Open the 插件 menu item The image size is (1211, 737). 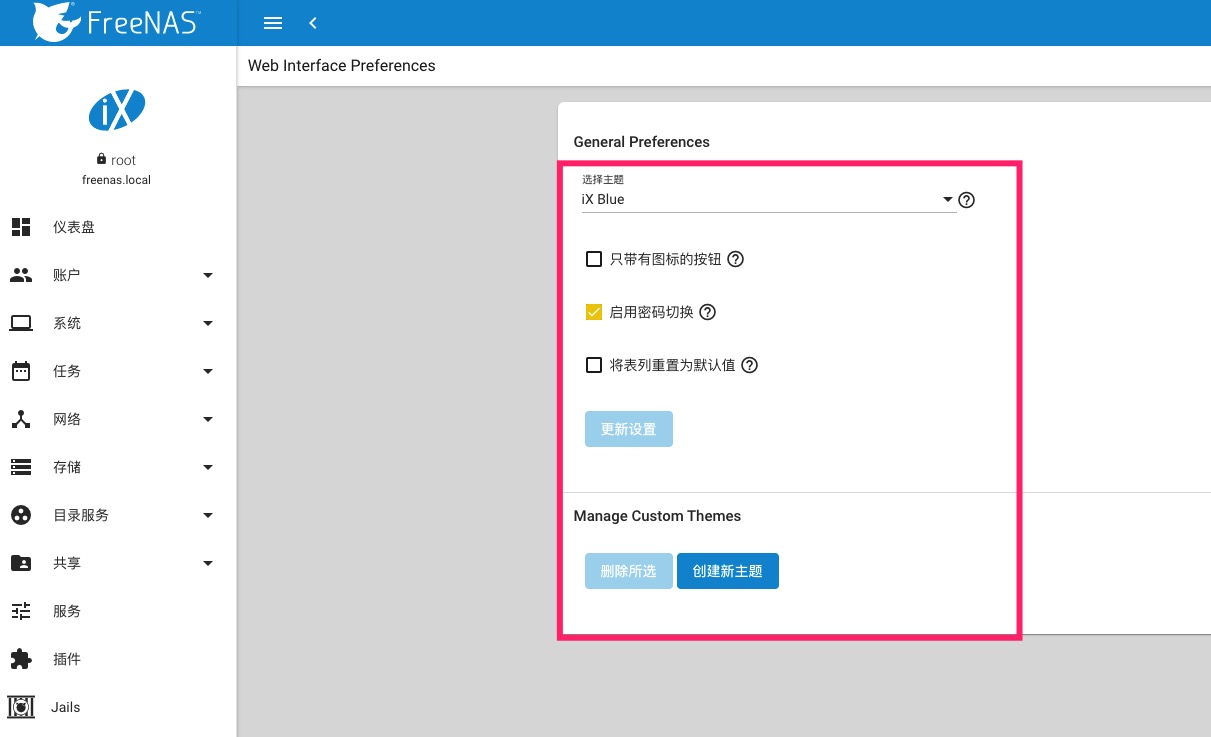118,659
